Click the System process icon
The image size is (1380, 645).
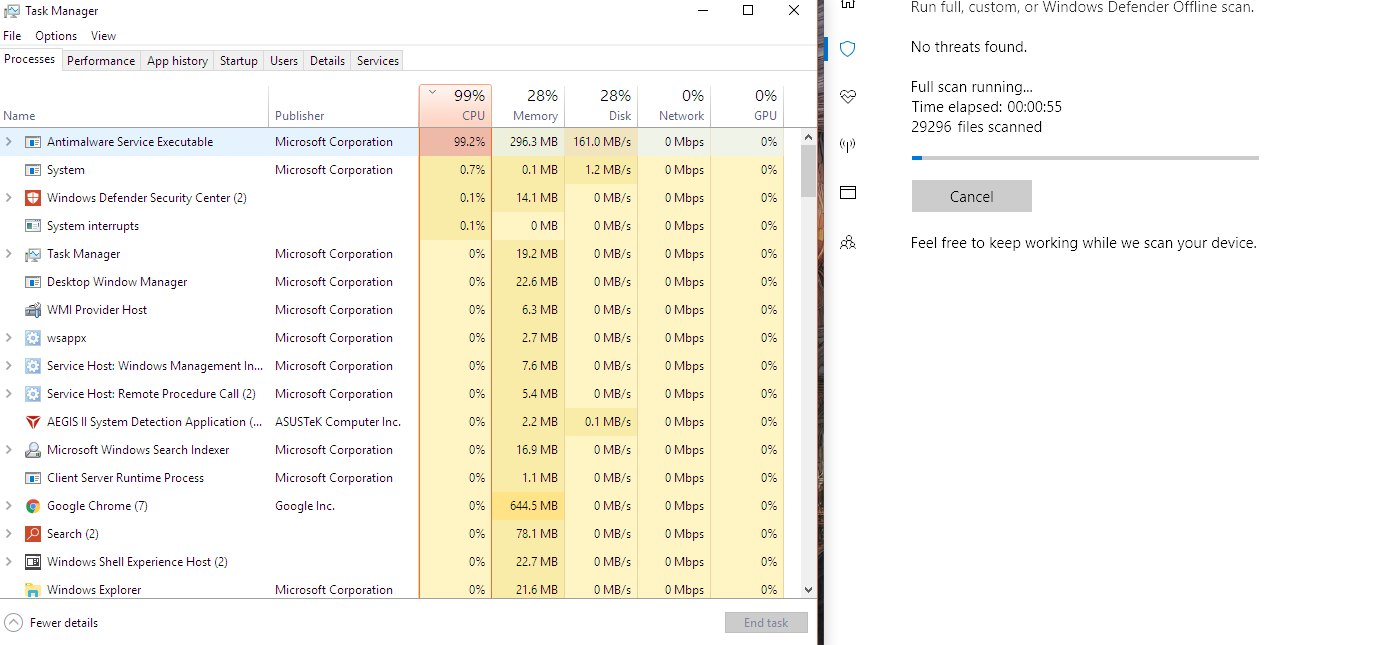coord(32,170)
